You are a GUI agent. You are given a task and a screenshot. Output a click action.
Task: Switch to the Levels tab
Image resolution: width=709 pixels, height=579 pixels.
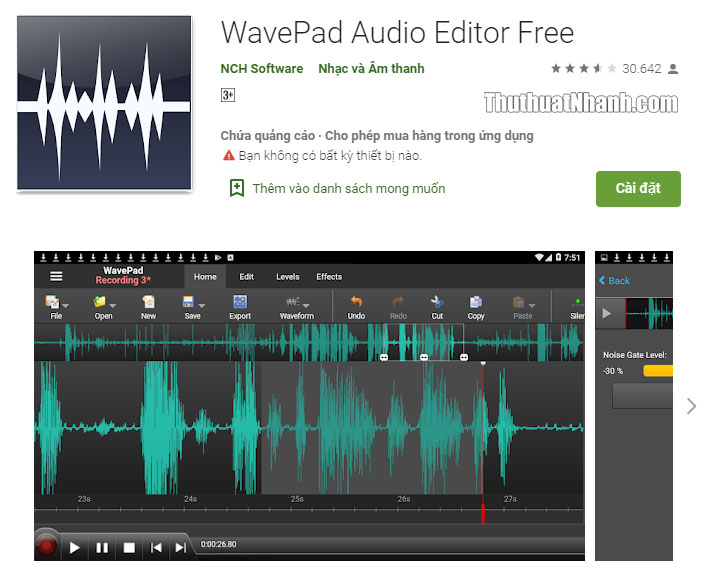[x=288, y=276]
